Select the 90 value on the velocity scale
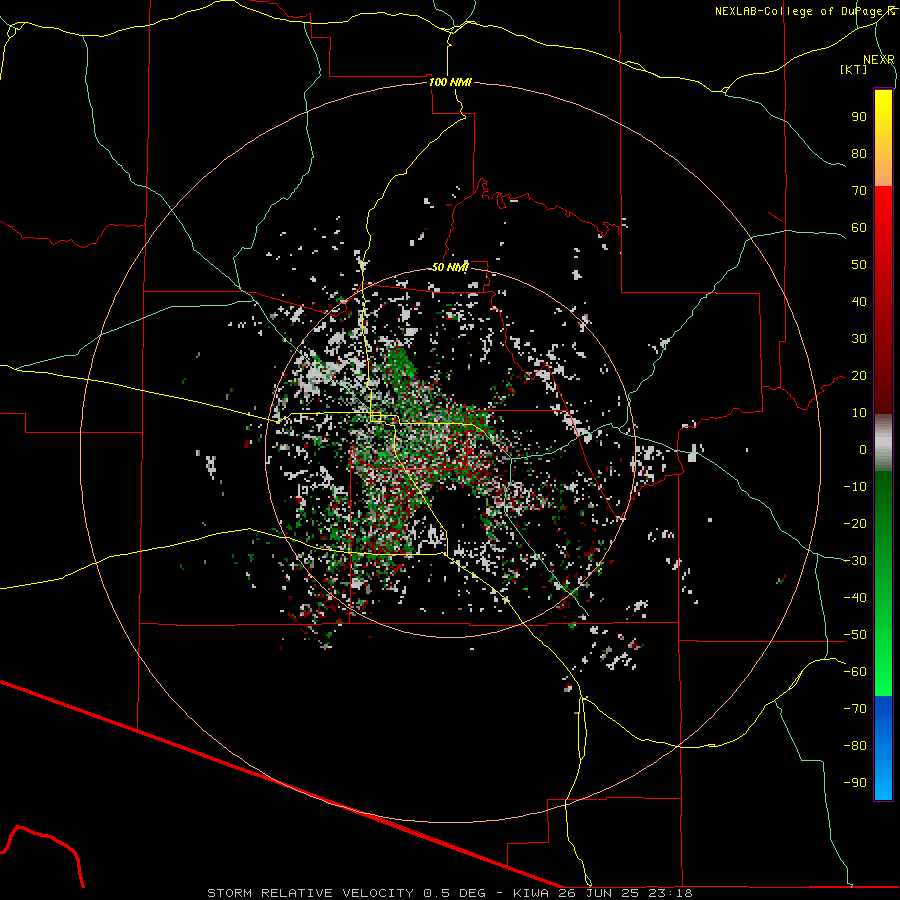This screenshot has width=900, height=900. 859,117
